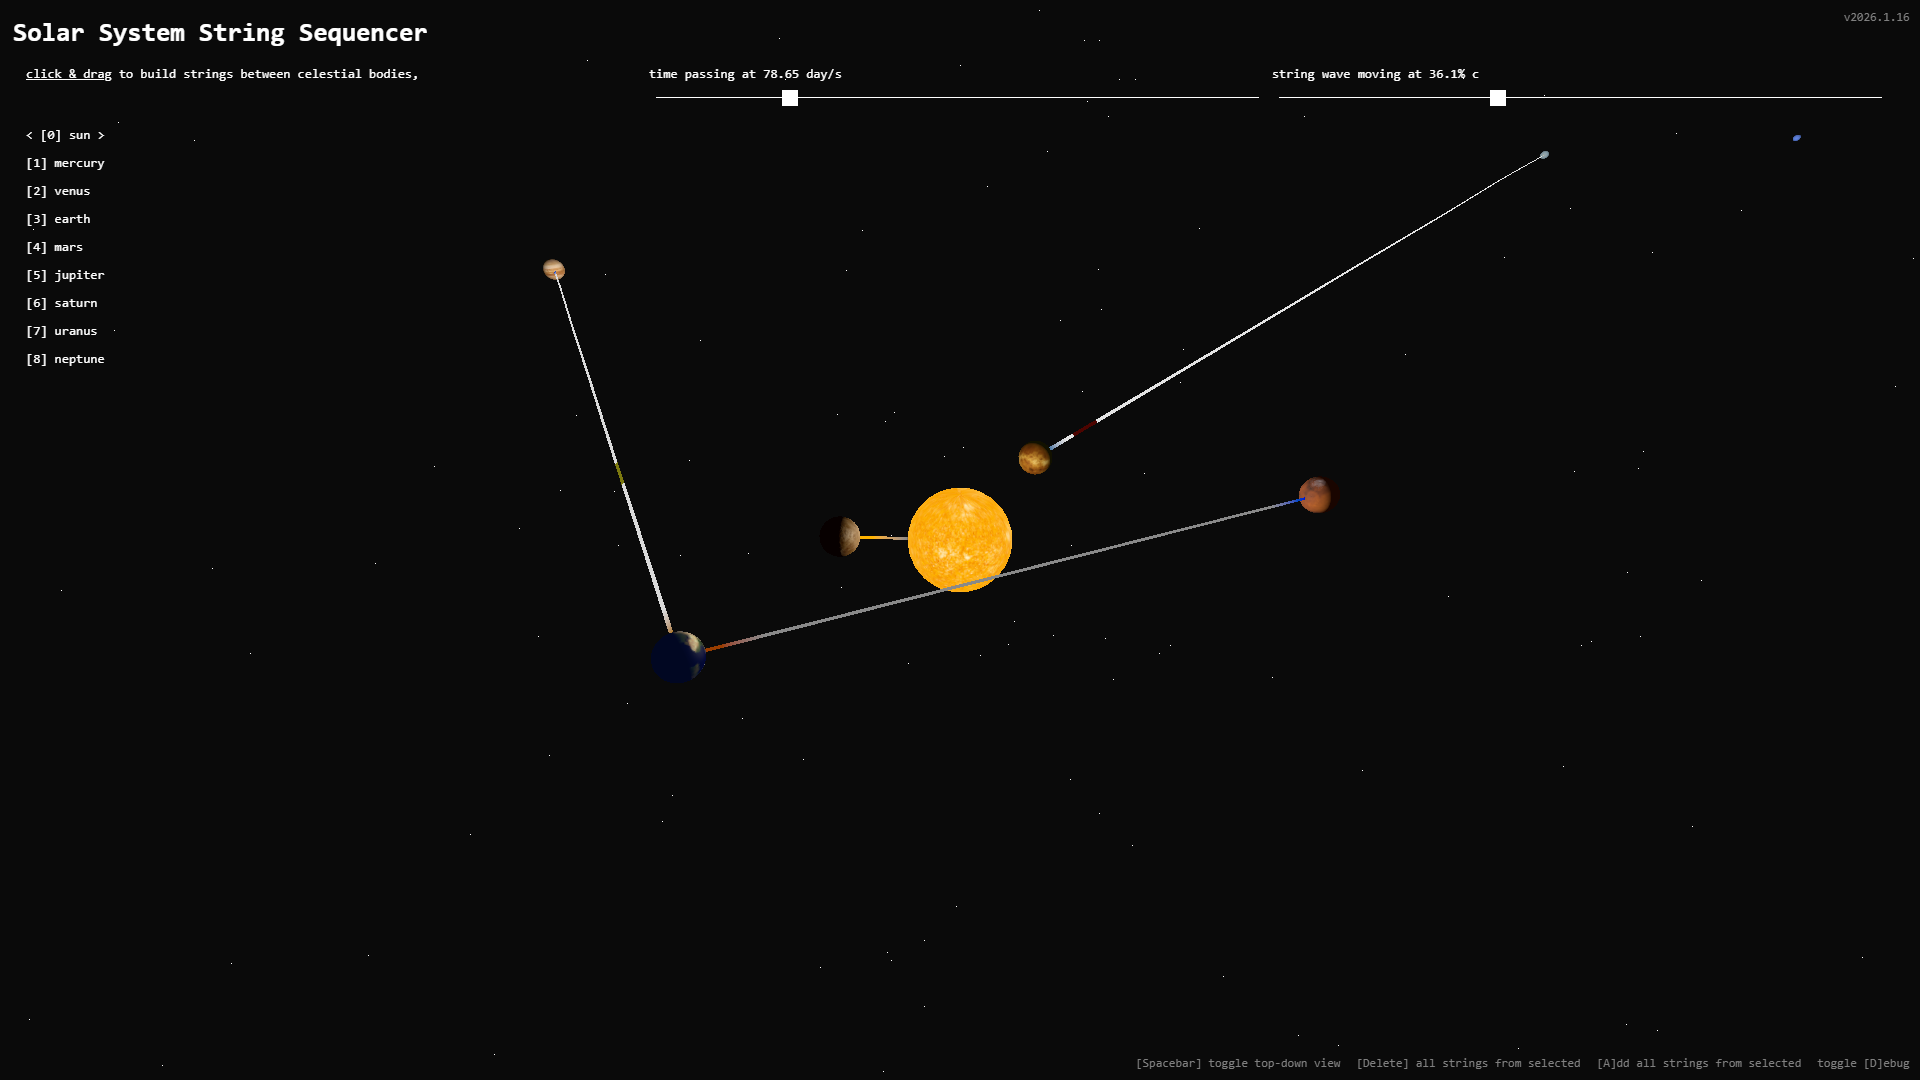Screen dimensions: 1920x1080
Task: Click the time passing speed slider handle
Action: [x=790, y=98]
